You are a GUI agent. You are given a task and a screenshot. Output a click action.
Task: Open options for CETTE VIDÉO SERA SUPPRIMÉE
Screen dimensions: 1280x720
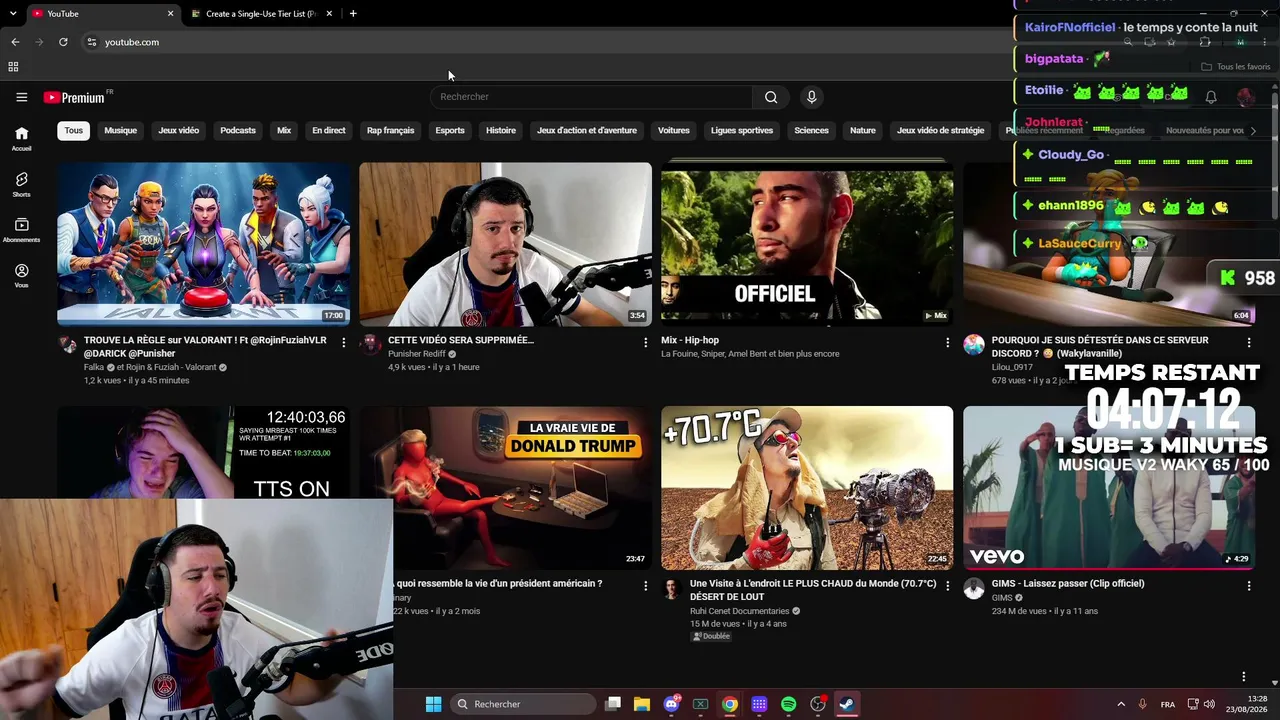645,342
